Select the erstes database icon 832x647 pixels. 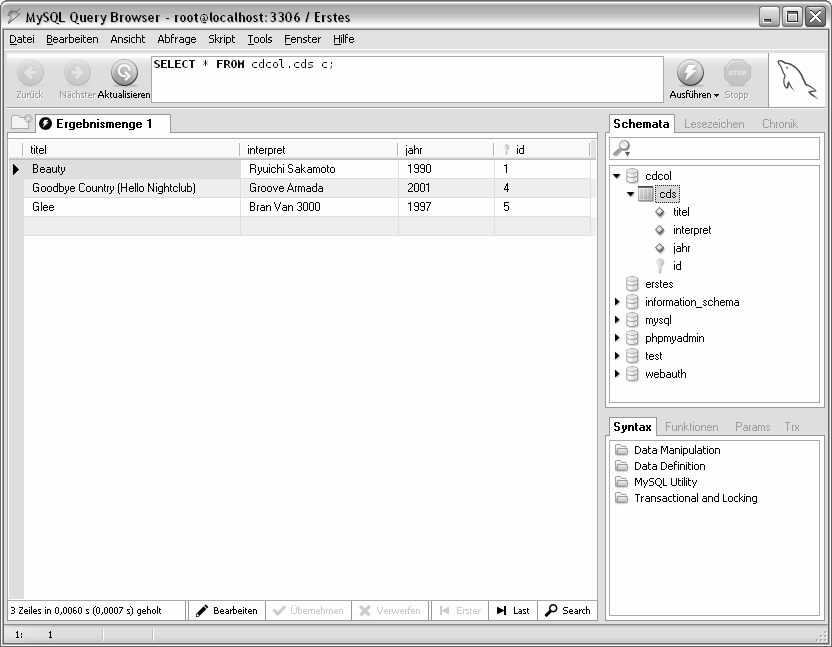632,284
